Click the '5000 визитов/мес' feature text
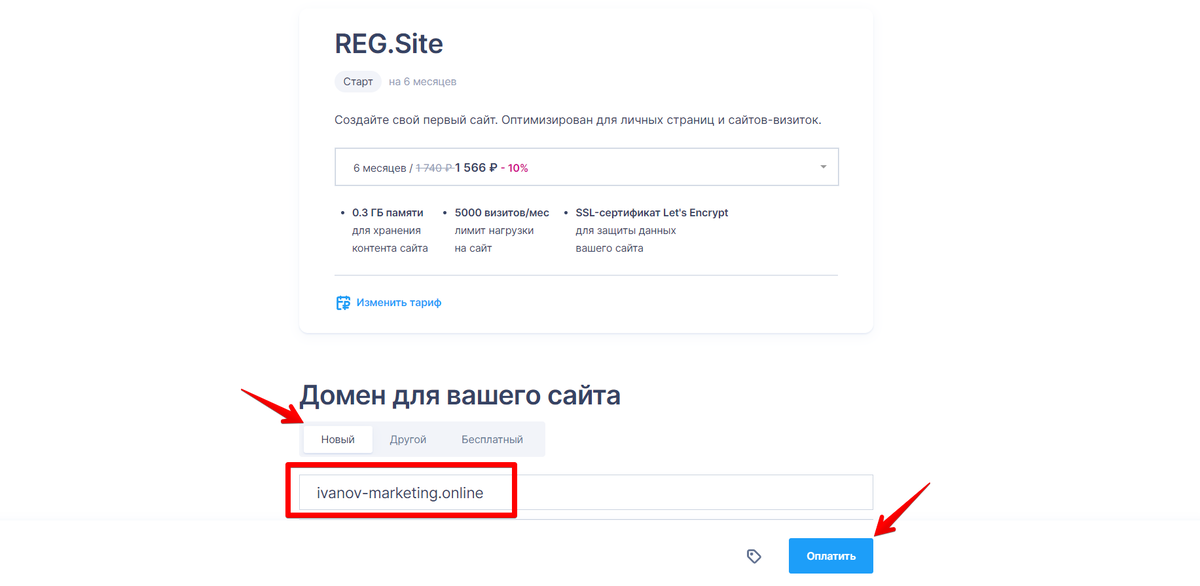This screenshot has height=586, width=1200. coord(502,213)
